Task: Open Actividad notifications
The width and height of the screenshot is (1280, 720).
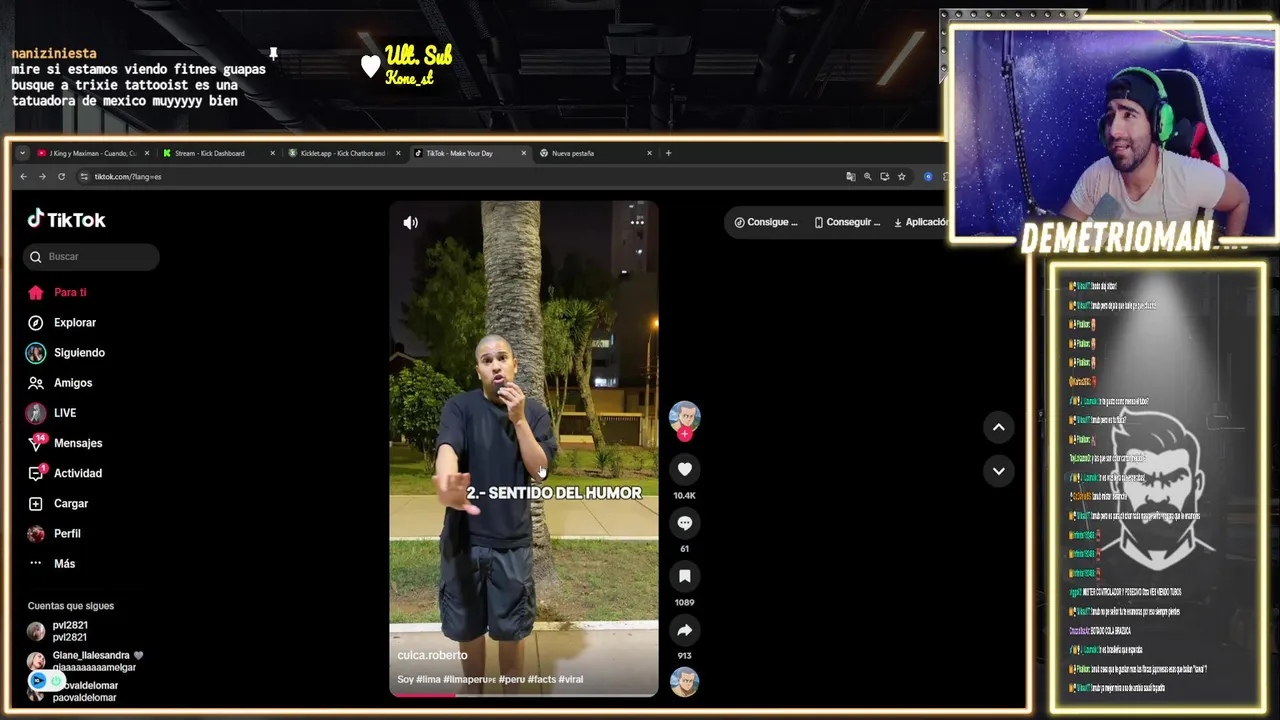Action: (78, 473)
